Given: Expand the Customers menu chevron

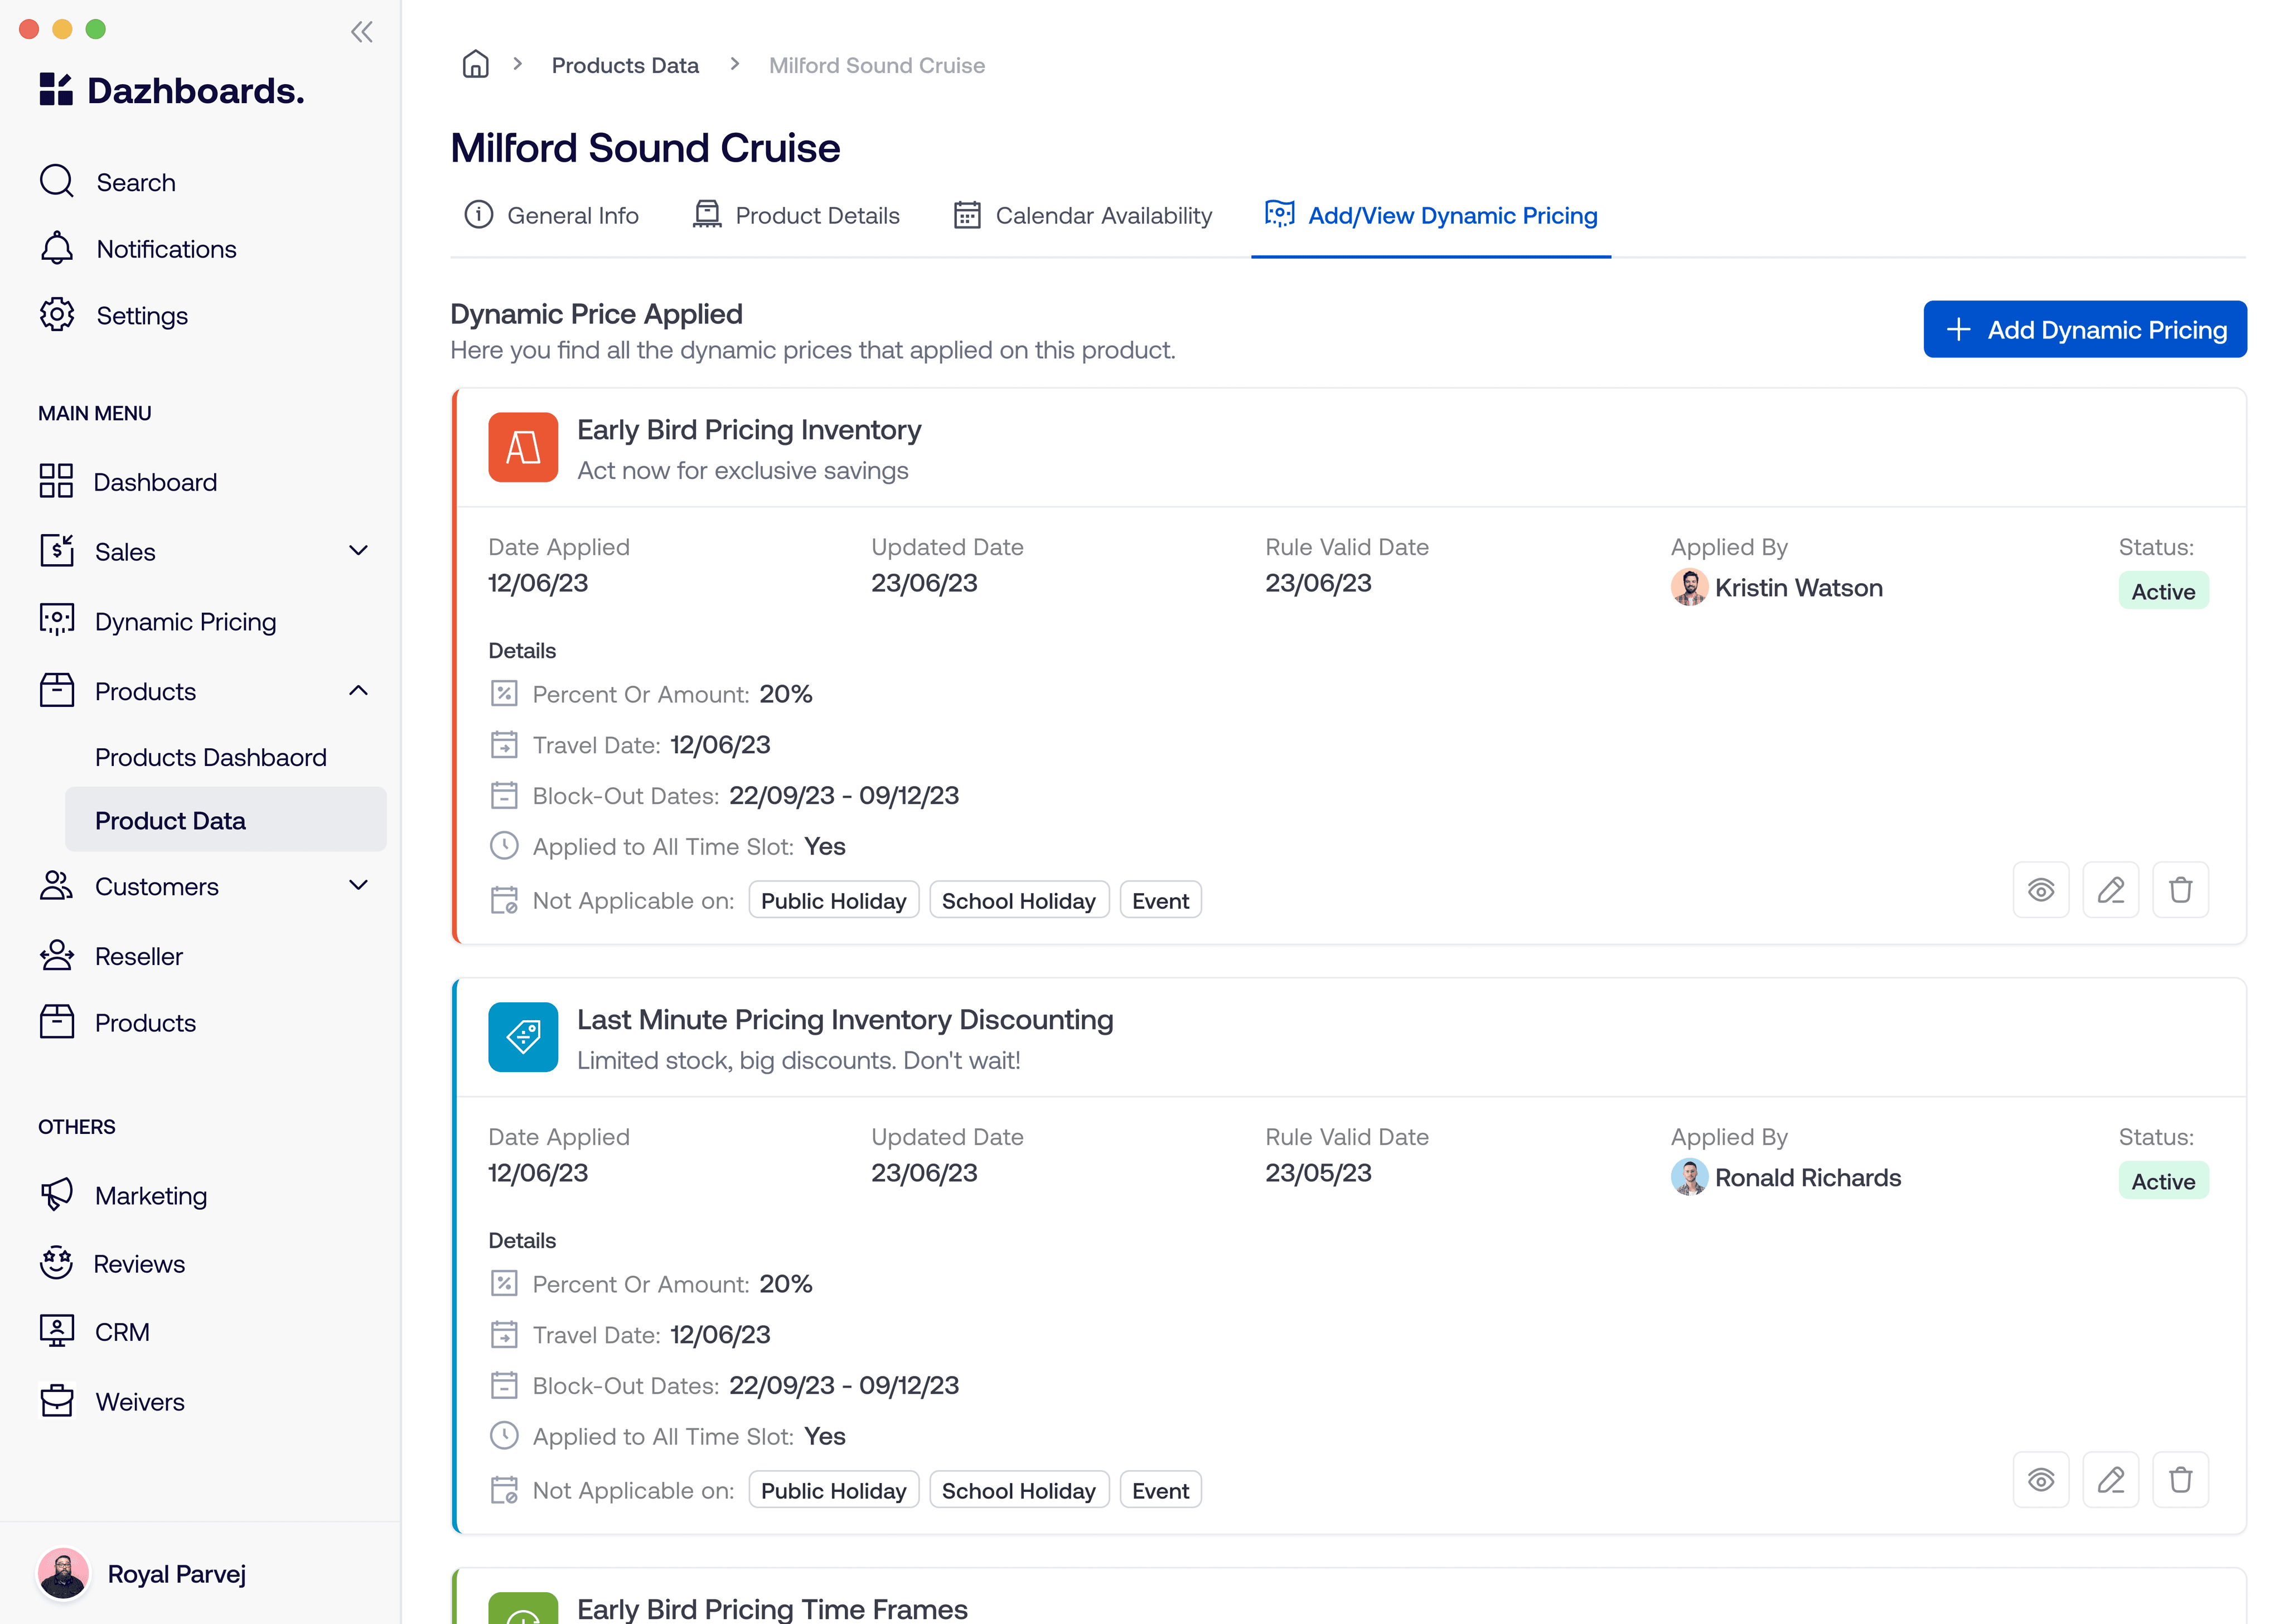Looking at the screenshot, I should point(358,886).
